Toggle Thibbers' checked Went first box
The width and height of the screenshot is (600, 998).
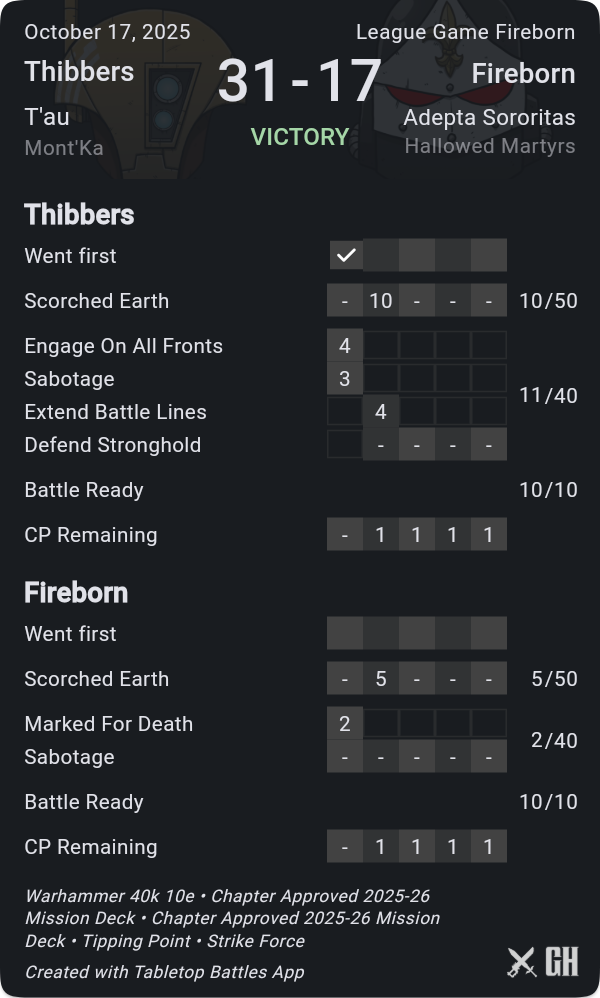[345, 255]
